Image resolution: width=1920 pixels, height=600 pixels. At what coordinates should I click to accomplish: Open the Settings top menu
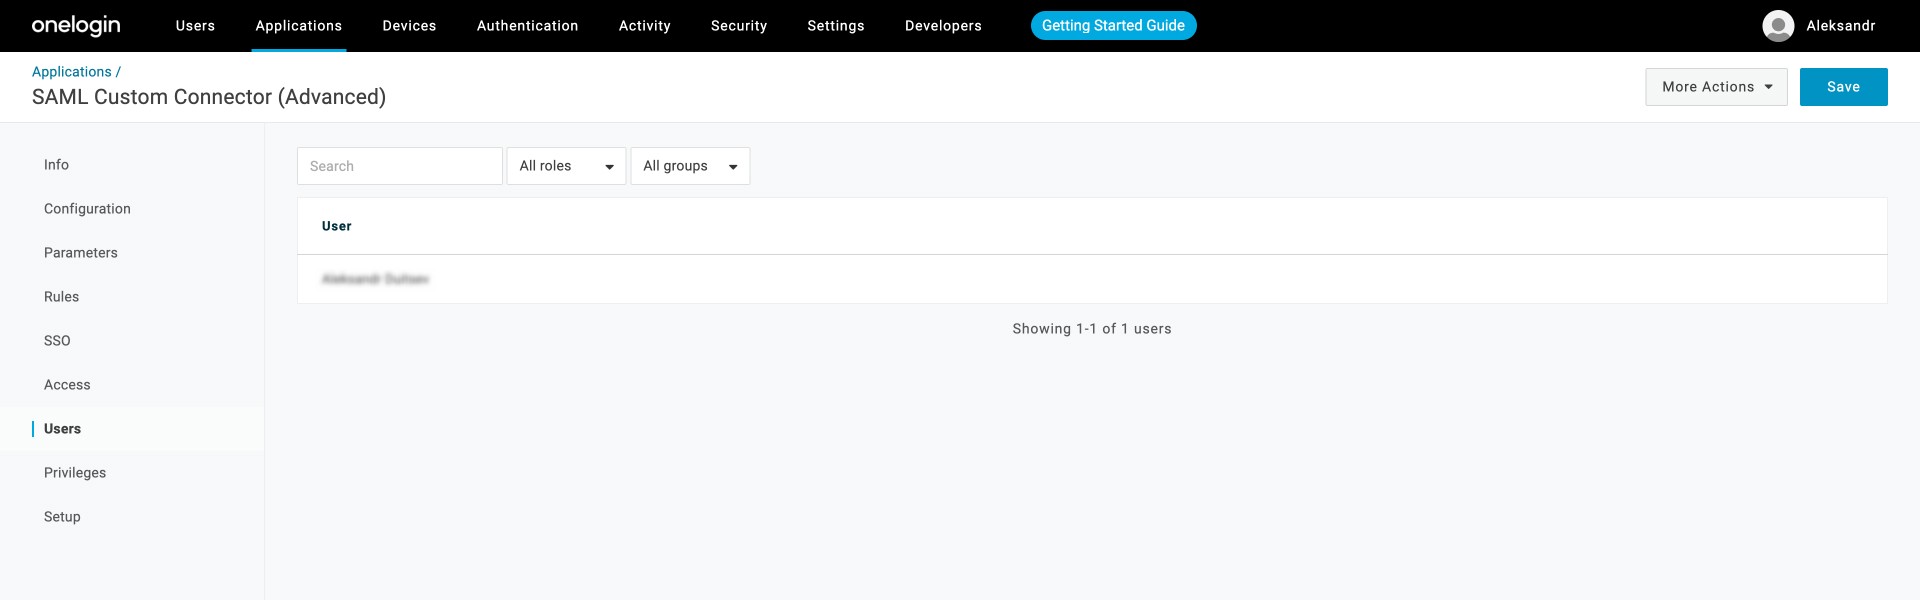pos(836,26)
